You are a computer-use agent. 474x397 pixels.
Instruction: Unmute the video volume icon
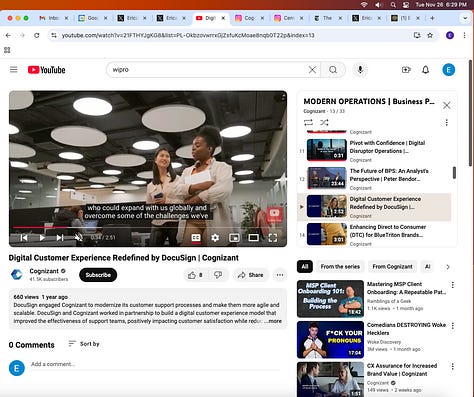pos(79,237)
